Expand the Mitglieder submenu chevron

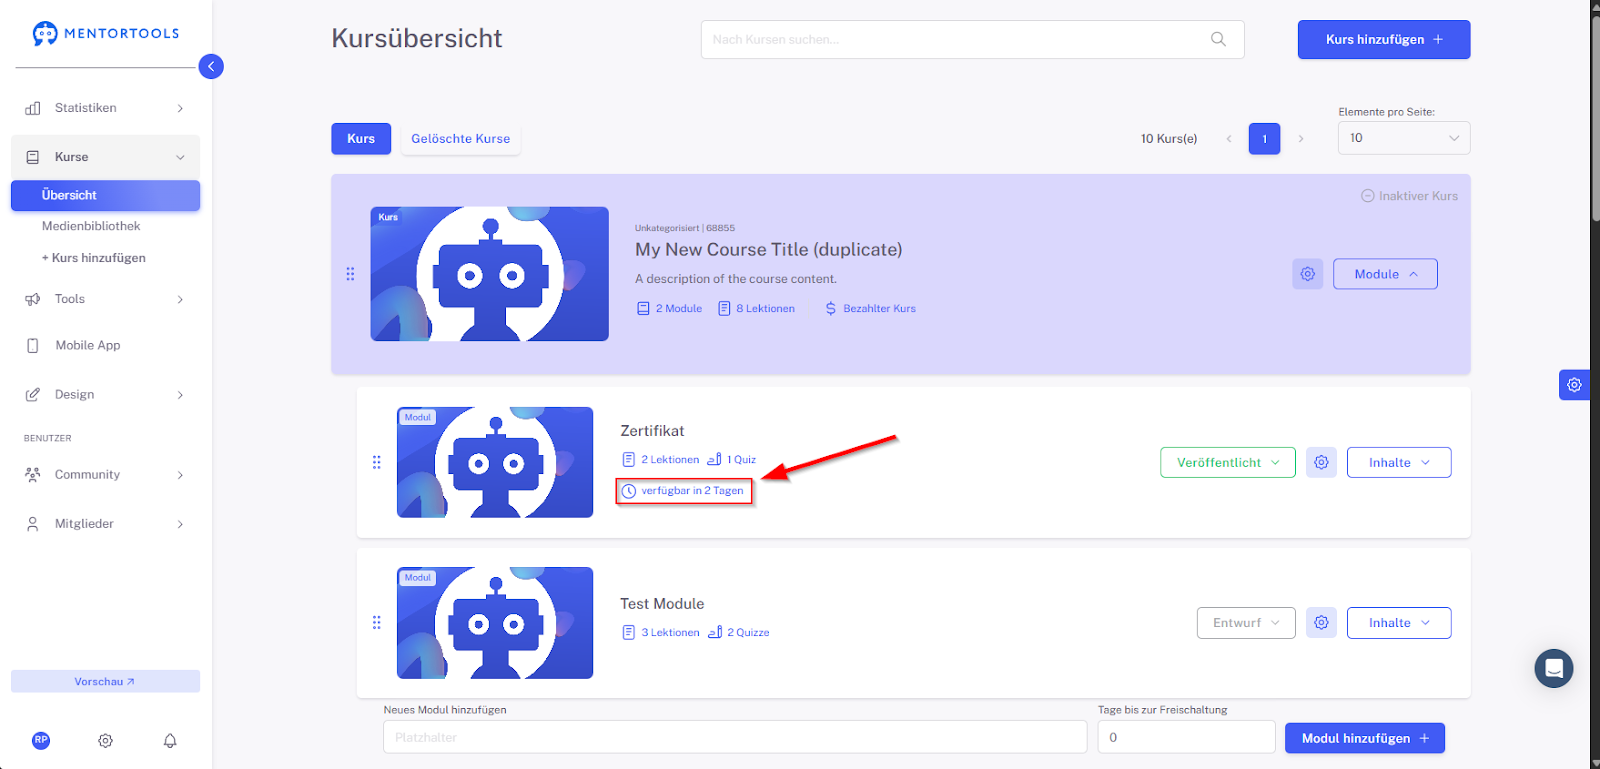pyautogui.click(x=180, y=524)
